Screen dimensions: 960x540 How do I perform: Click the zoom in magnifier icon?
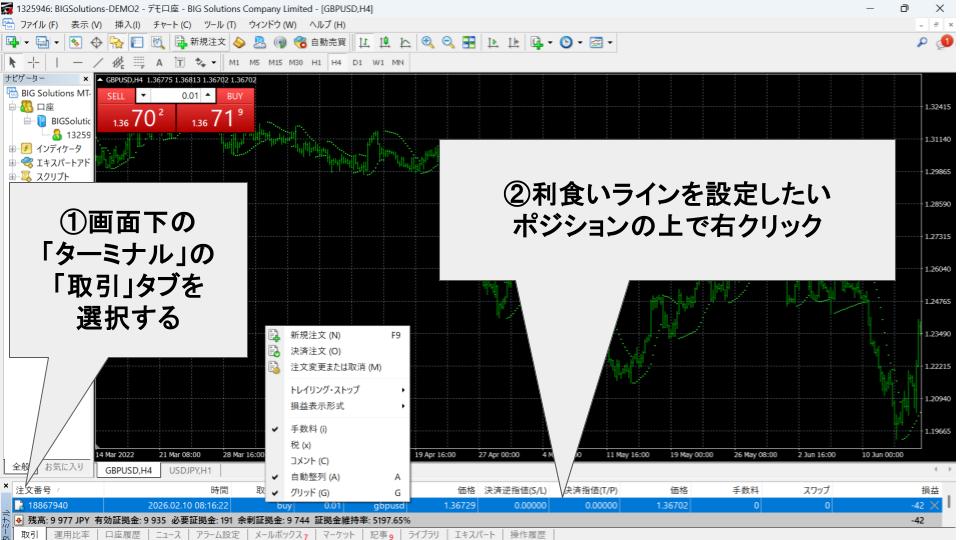click(428, 43)
